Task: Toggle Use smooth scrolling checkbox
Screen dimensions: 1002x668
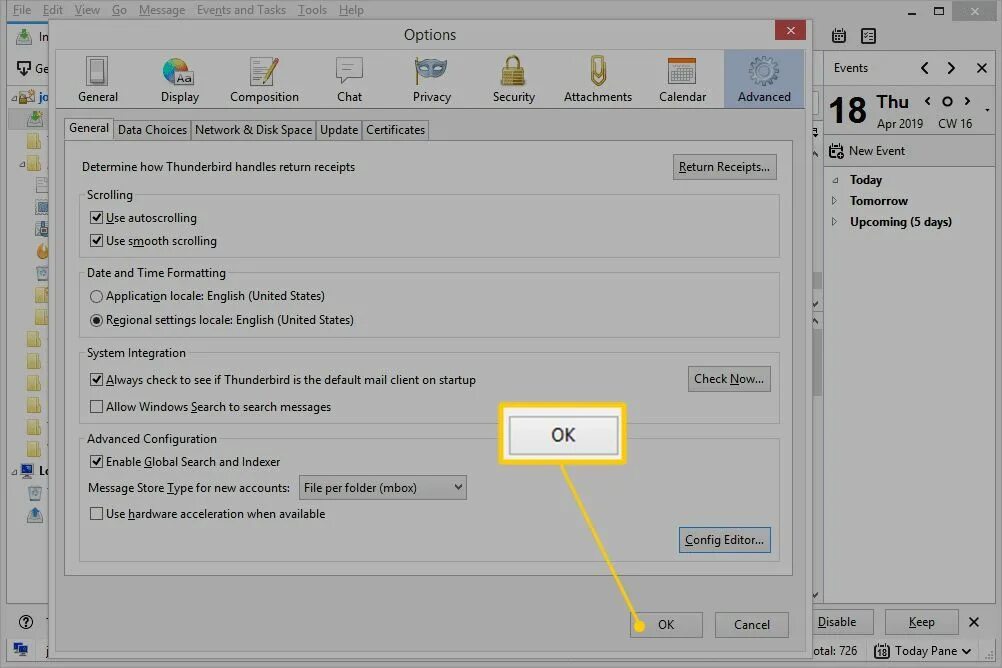Action: 96,240
